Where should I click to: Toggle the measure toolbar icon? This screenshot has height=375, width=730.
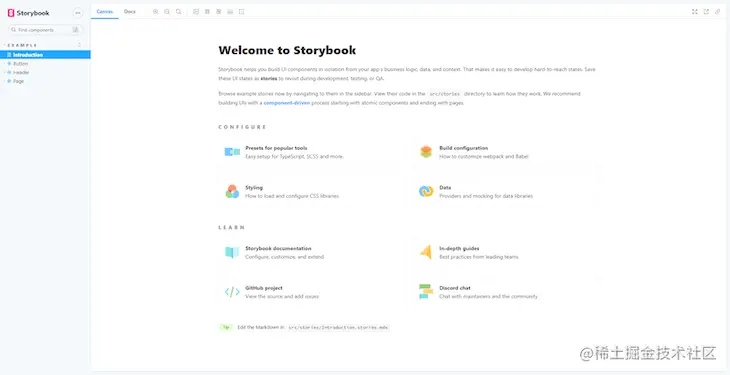click(x=230, y=12)
